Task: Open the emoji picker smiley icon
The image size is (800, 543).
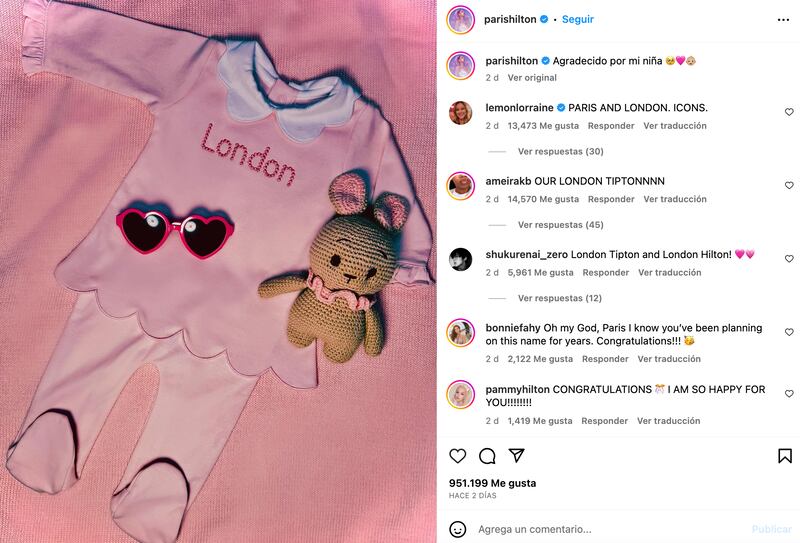Action: [458, 529]
